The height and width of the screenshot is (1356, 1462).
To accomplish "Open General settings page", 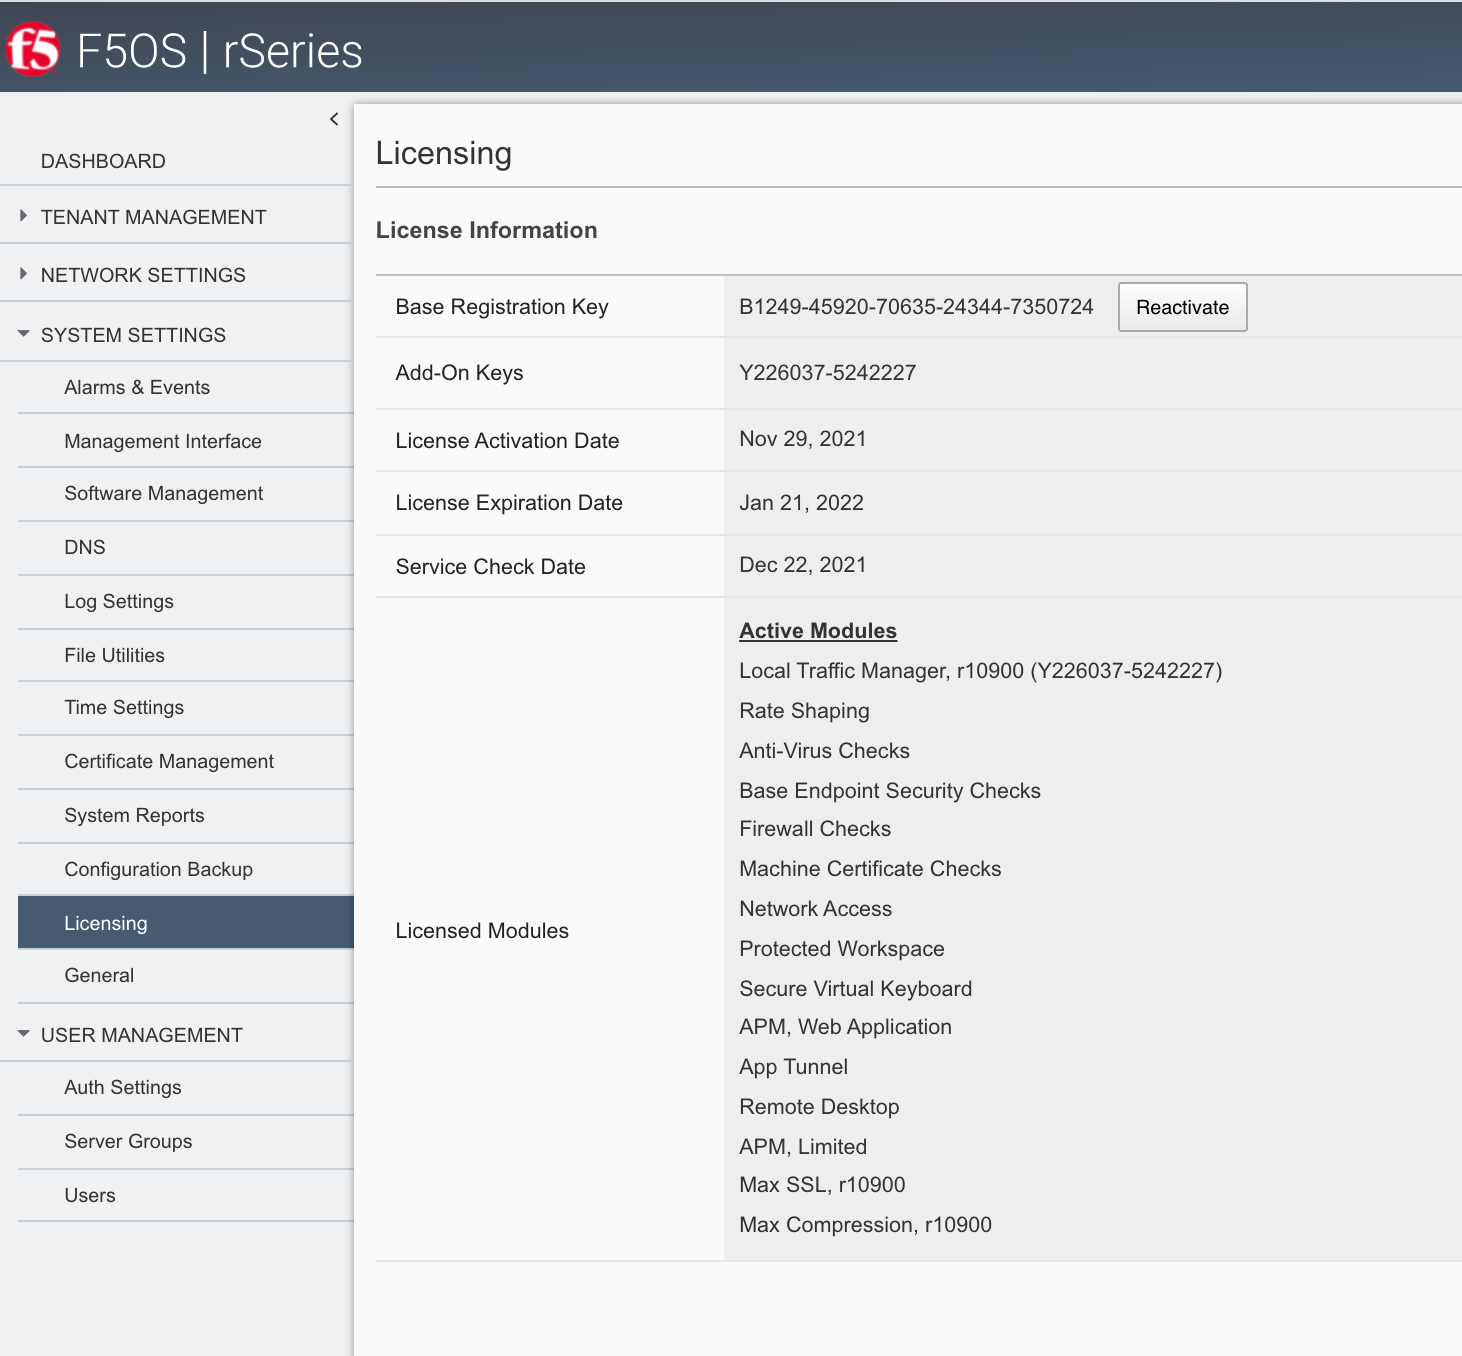I will [186, 975].
